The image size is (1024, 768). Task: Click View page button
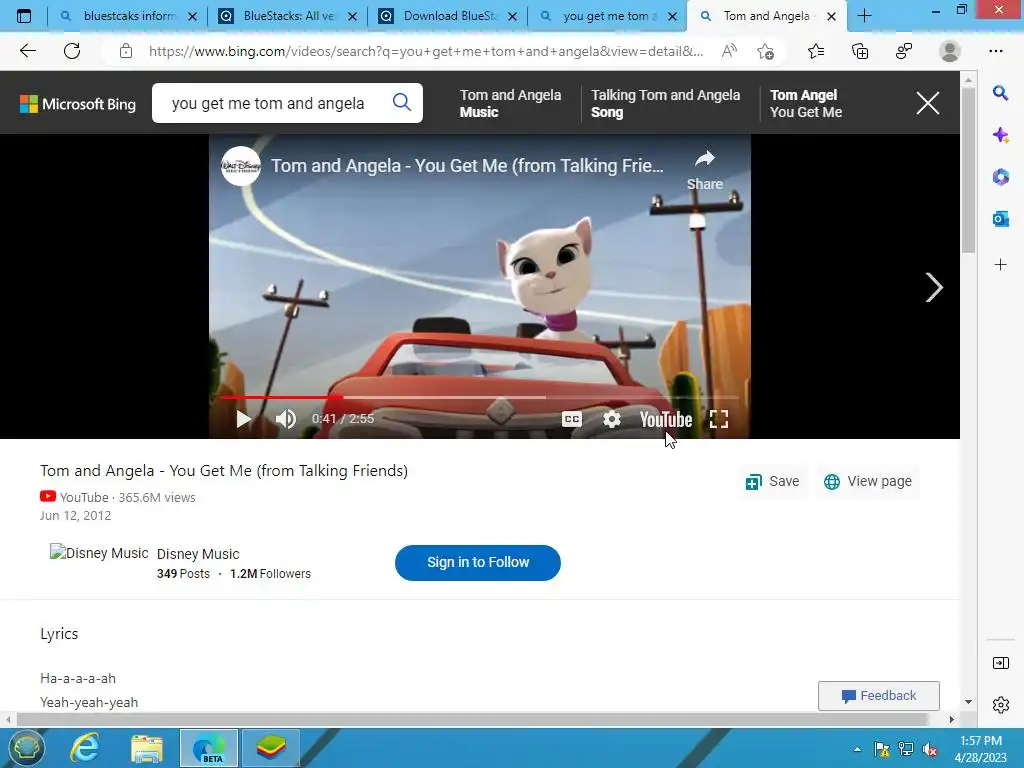[x=868, y=481]
